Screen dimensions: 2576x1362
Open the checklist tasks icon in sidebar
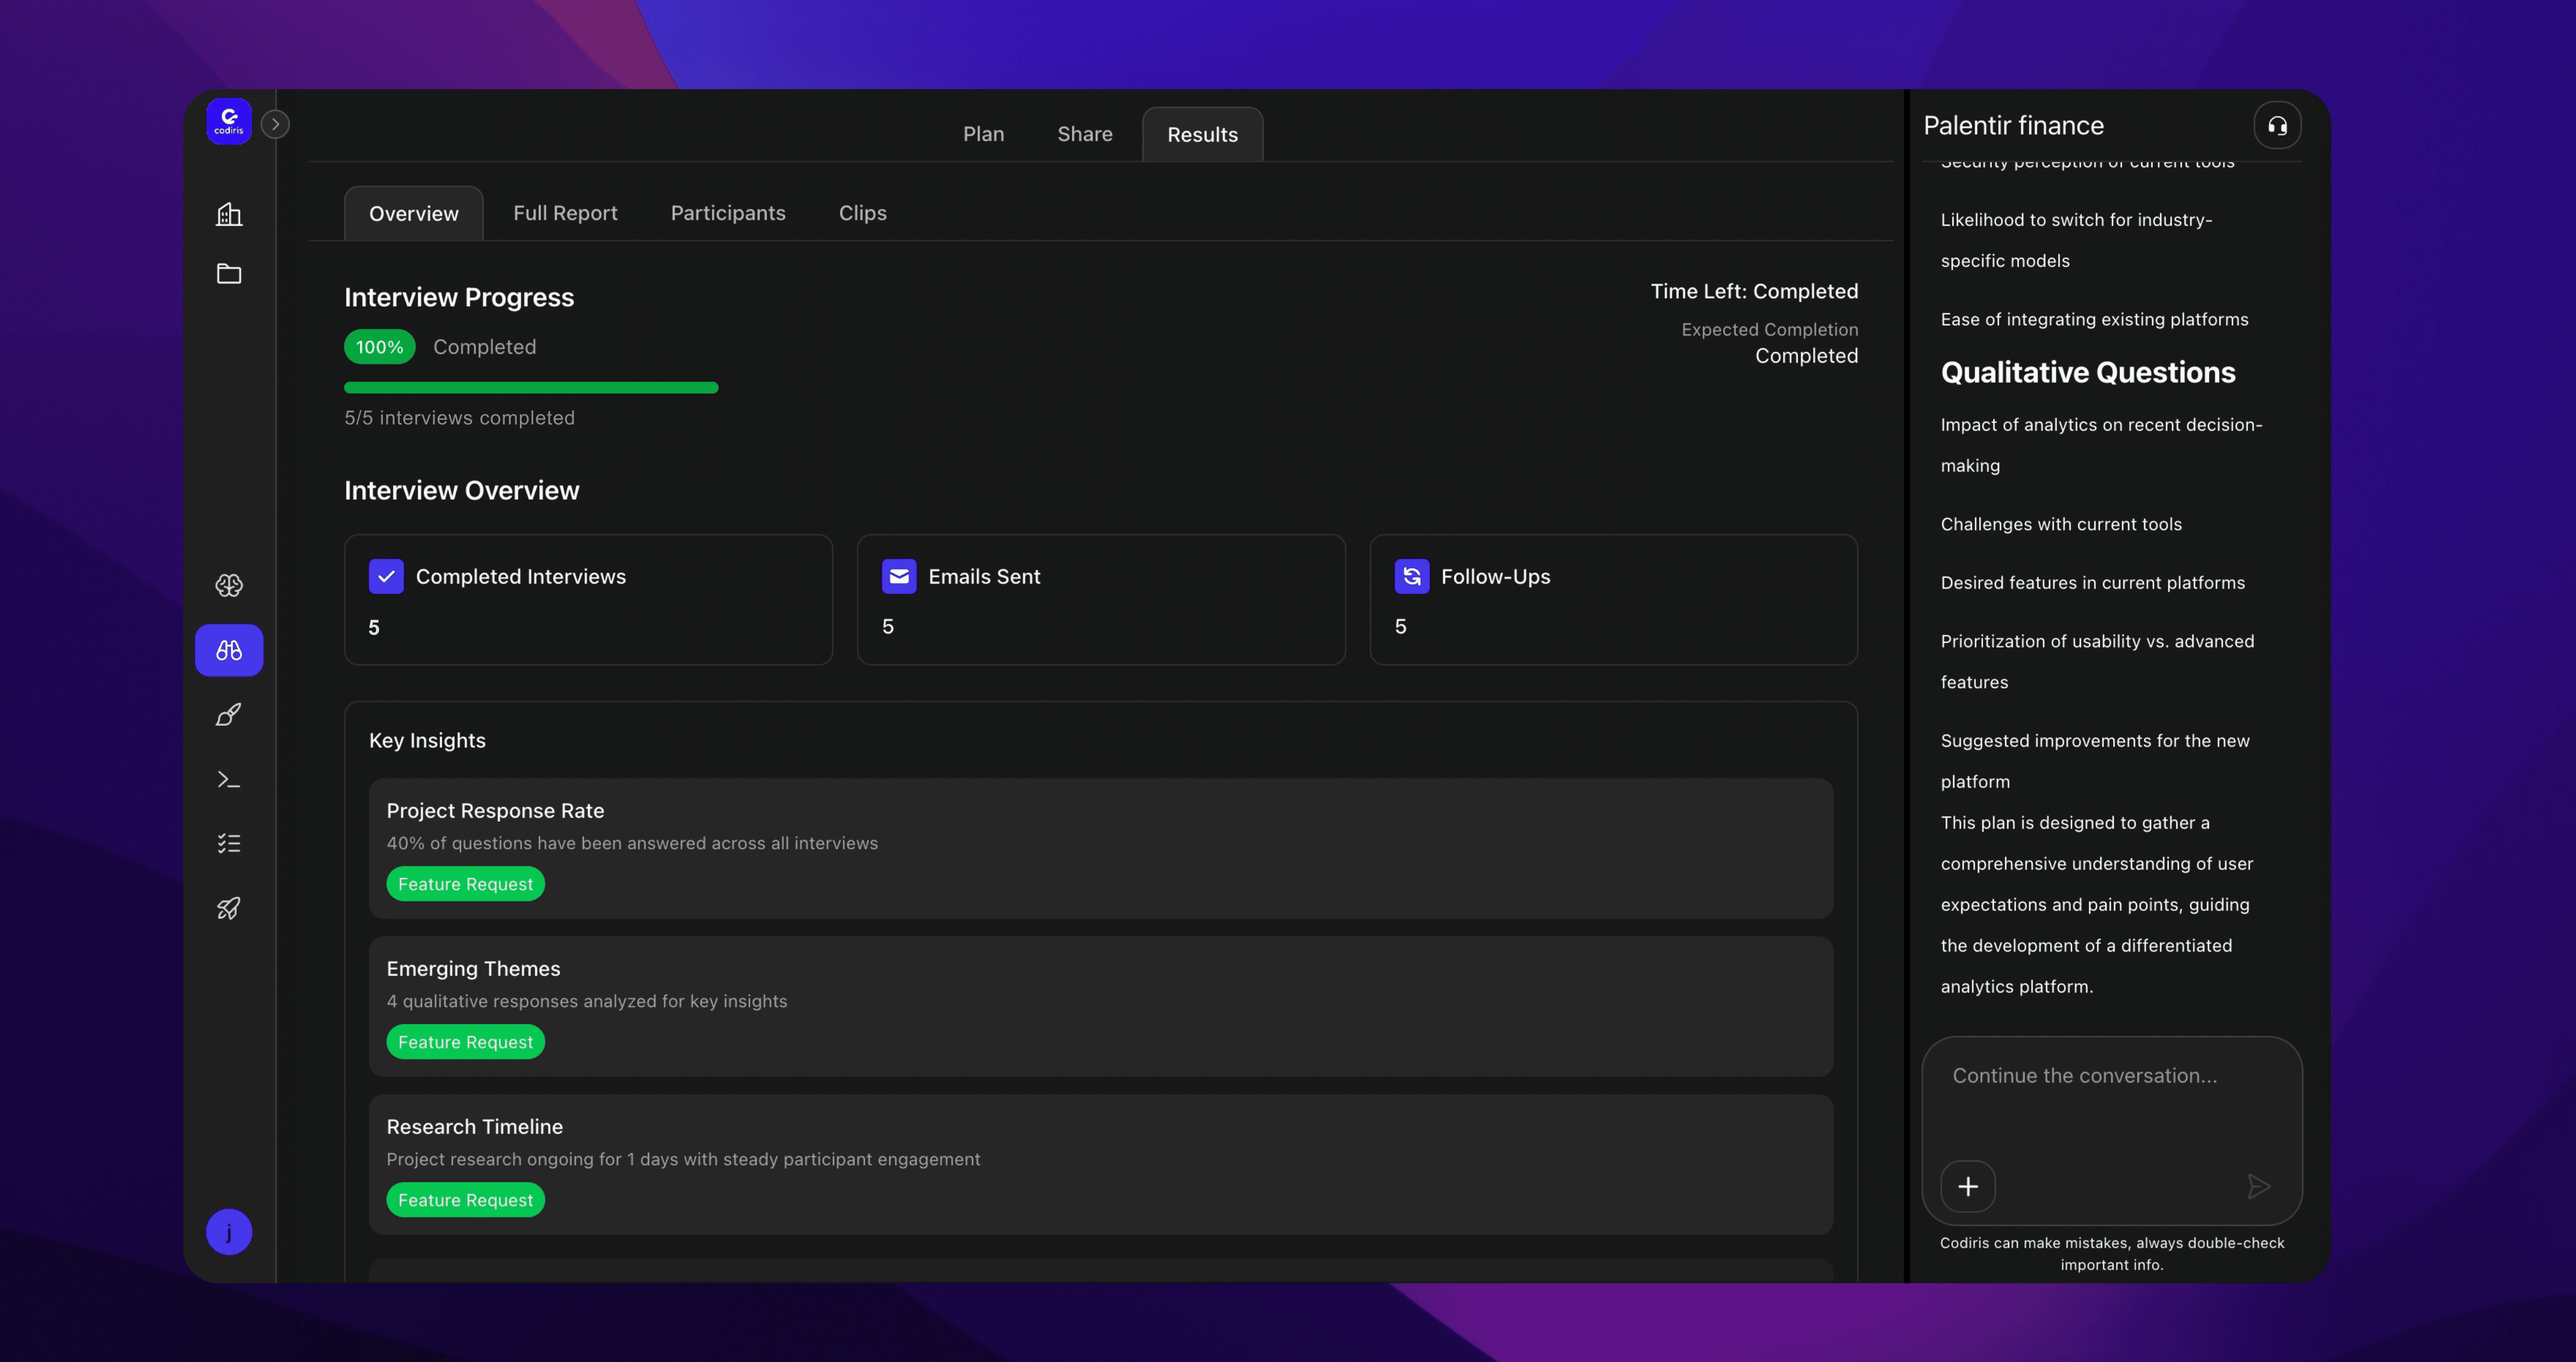pyautogui.click(x=229, y=844)
